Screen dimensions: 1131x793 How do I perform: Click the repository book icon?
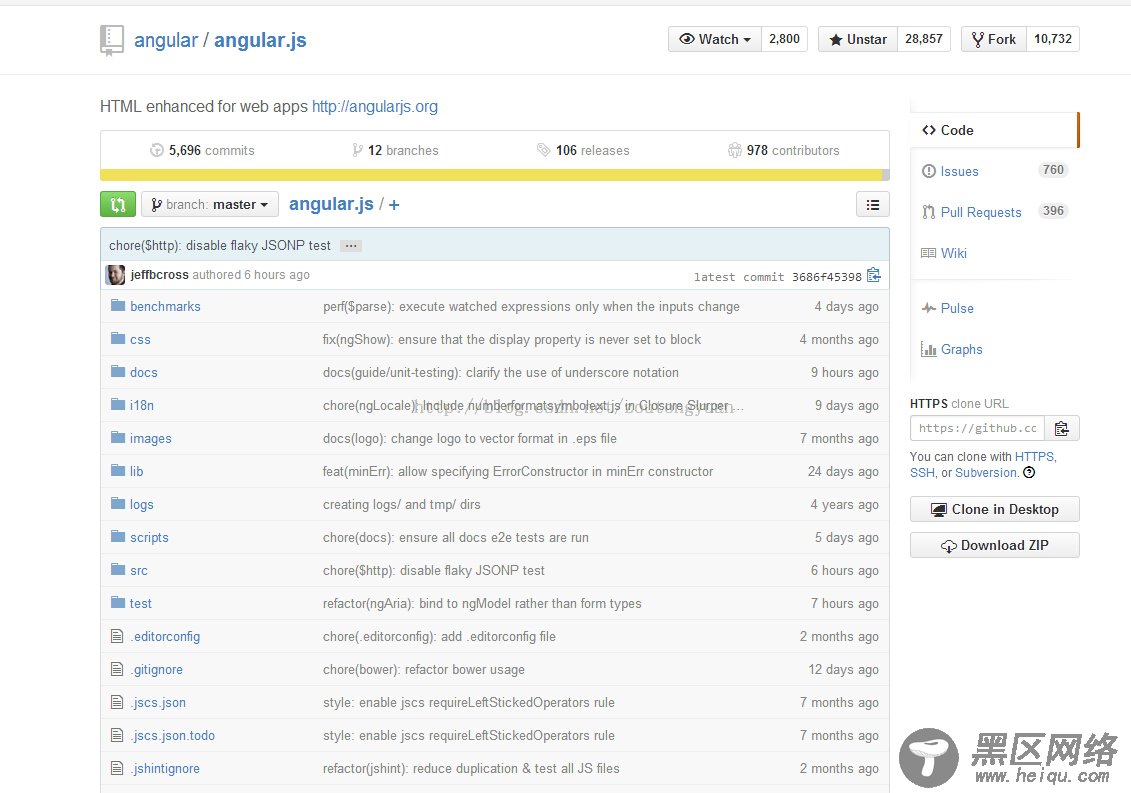point(112,40)
